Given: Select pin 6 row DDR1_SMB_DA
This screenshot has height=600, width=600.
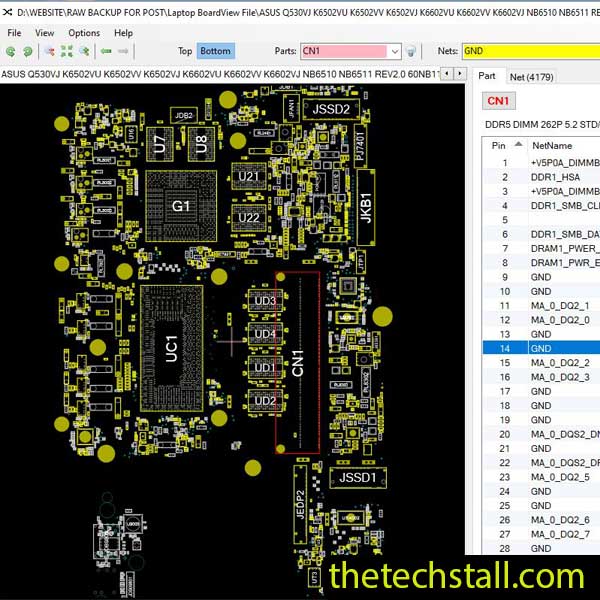Looking at the screenshot, I should click(541, 234).
